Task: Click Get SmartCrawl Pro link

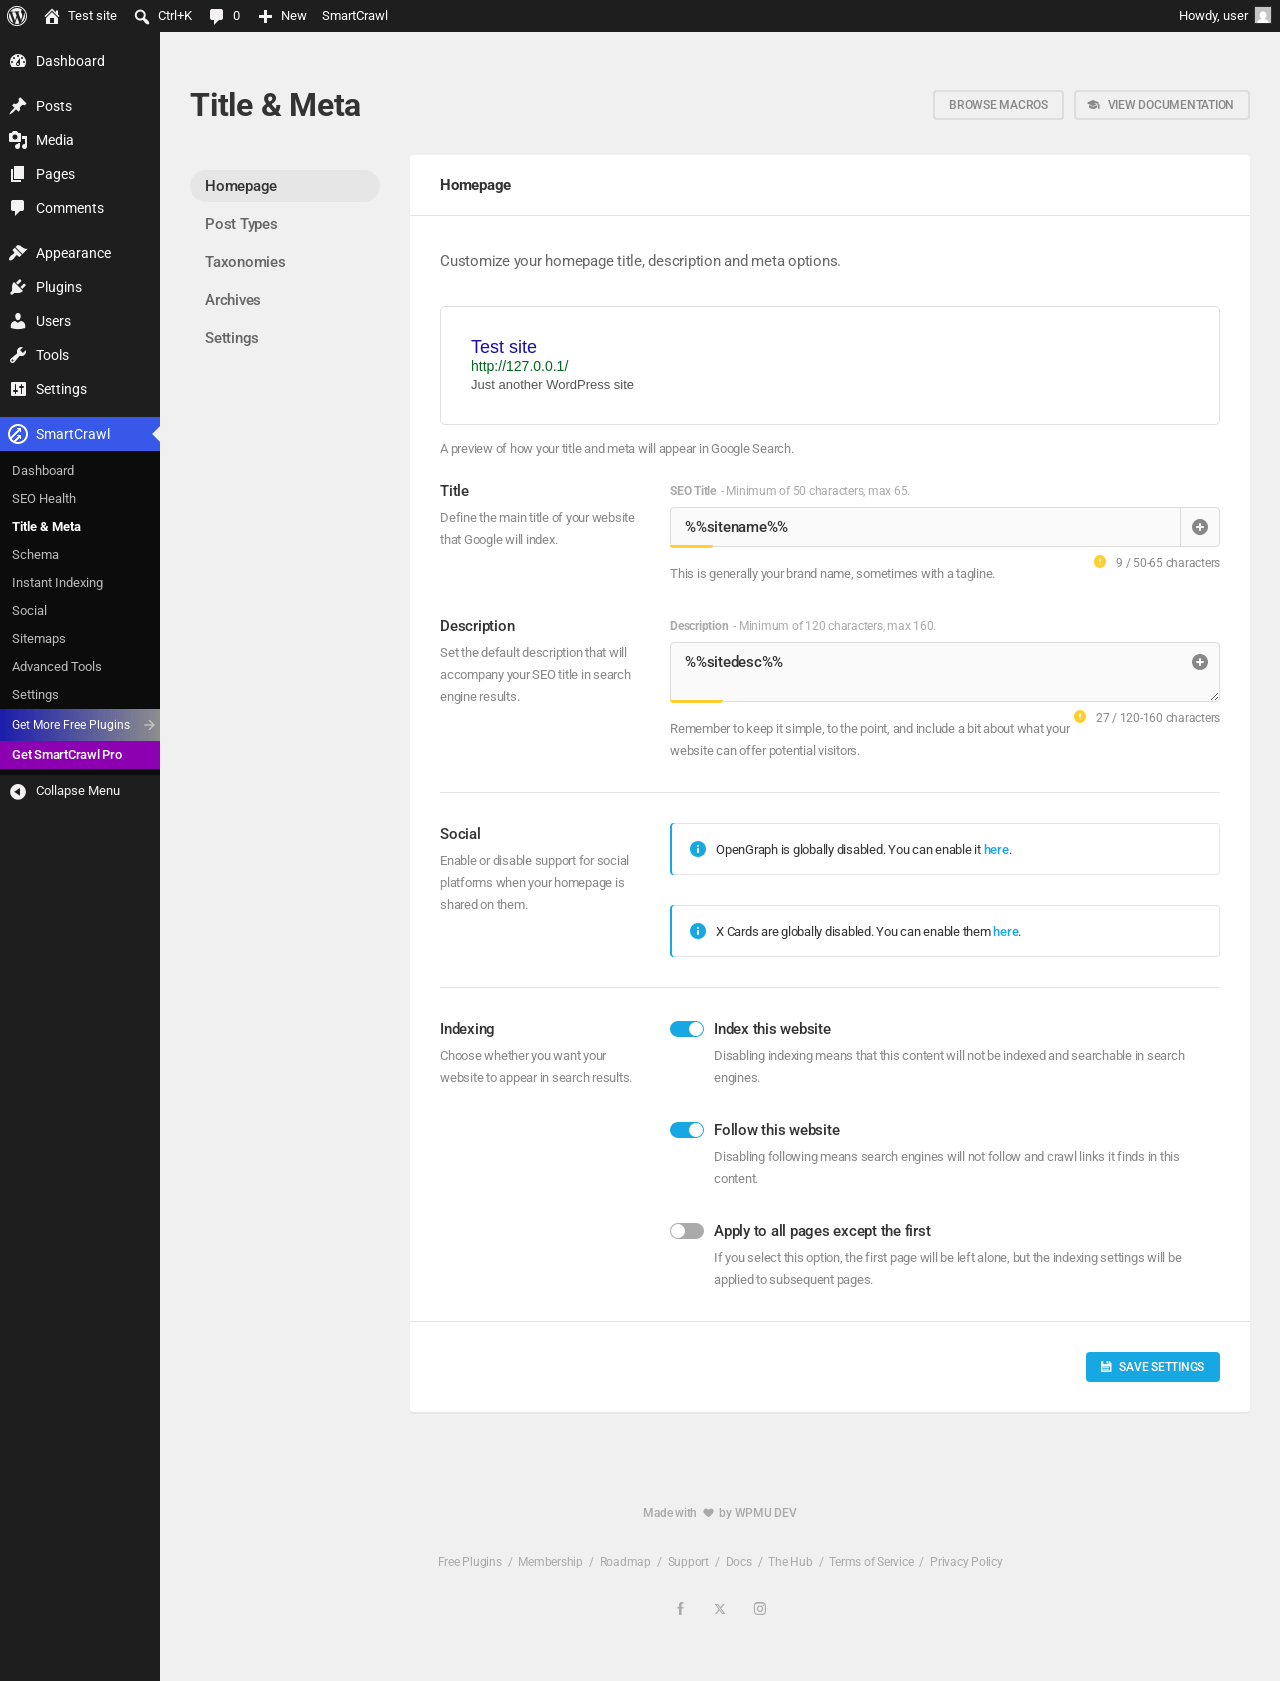Action: pyautogui.click(x=80, y=755)
